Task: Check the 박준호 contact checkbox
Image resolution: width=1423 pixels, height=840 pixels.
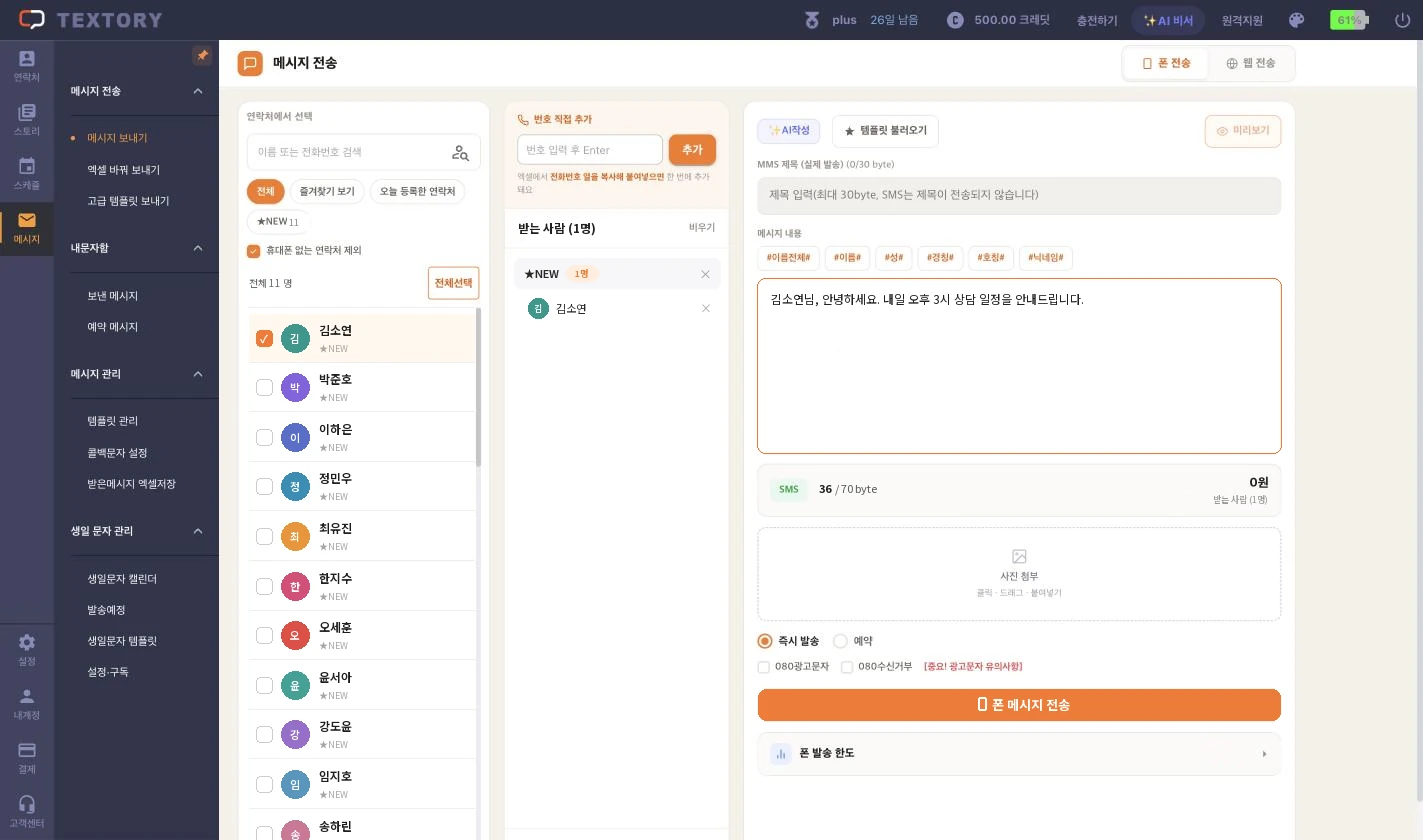Action: (265, 387)
